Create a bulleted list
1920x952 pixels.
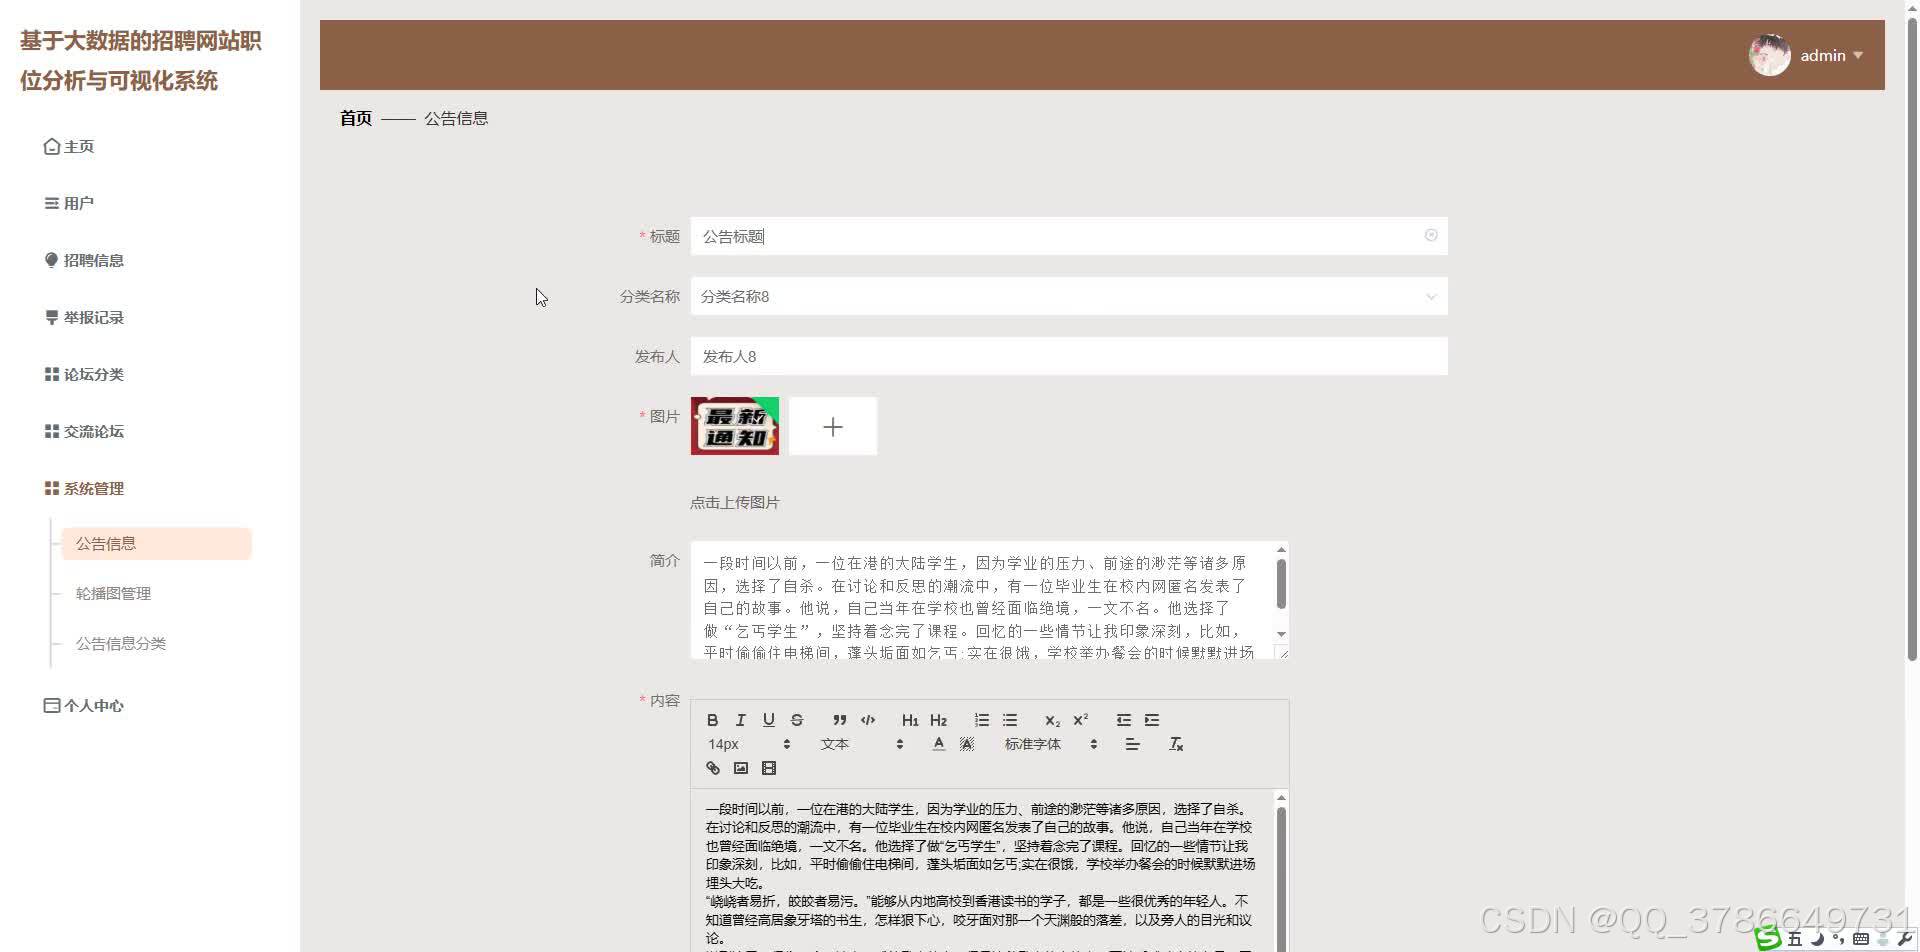(x=1010, y=720)
